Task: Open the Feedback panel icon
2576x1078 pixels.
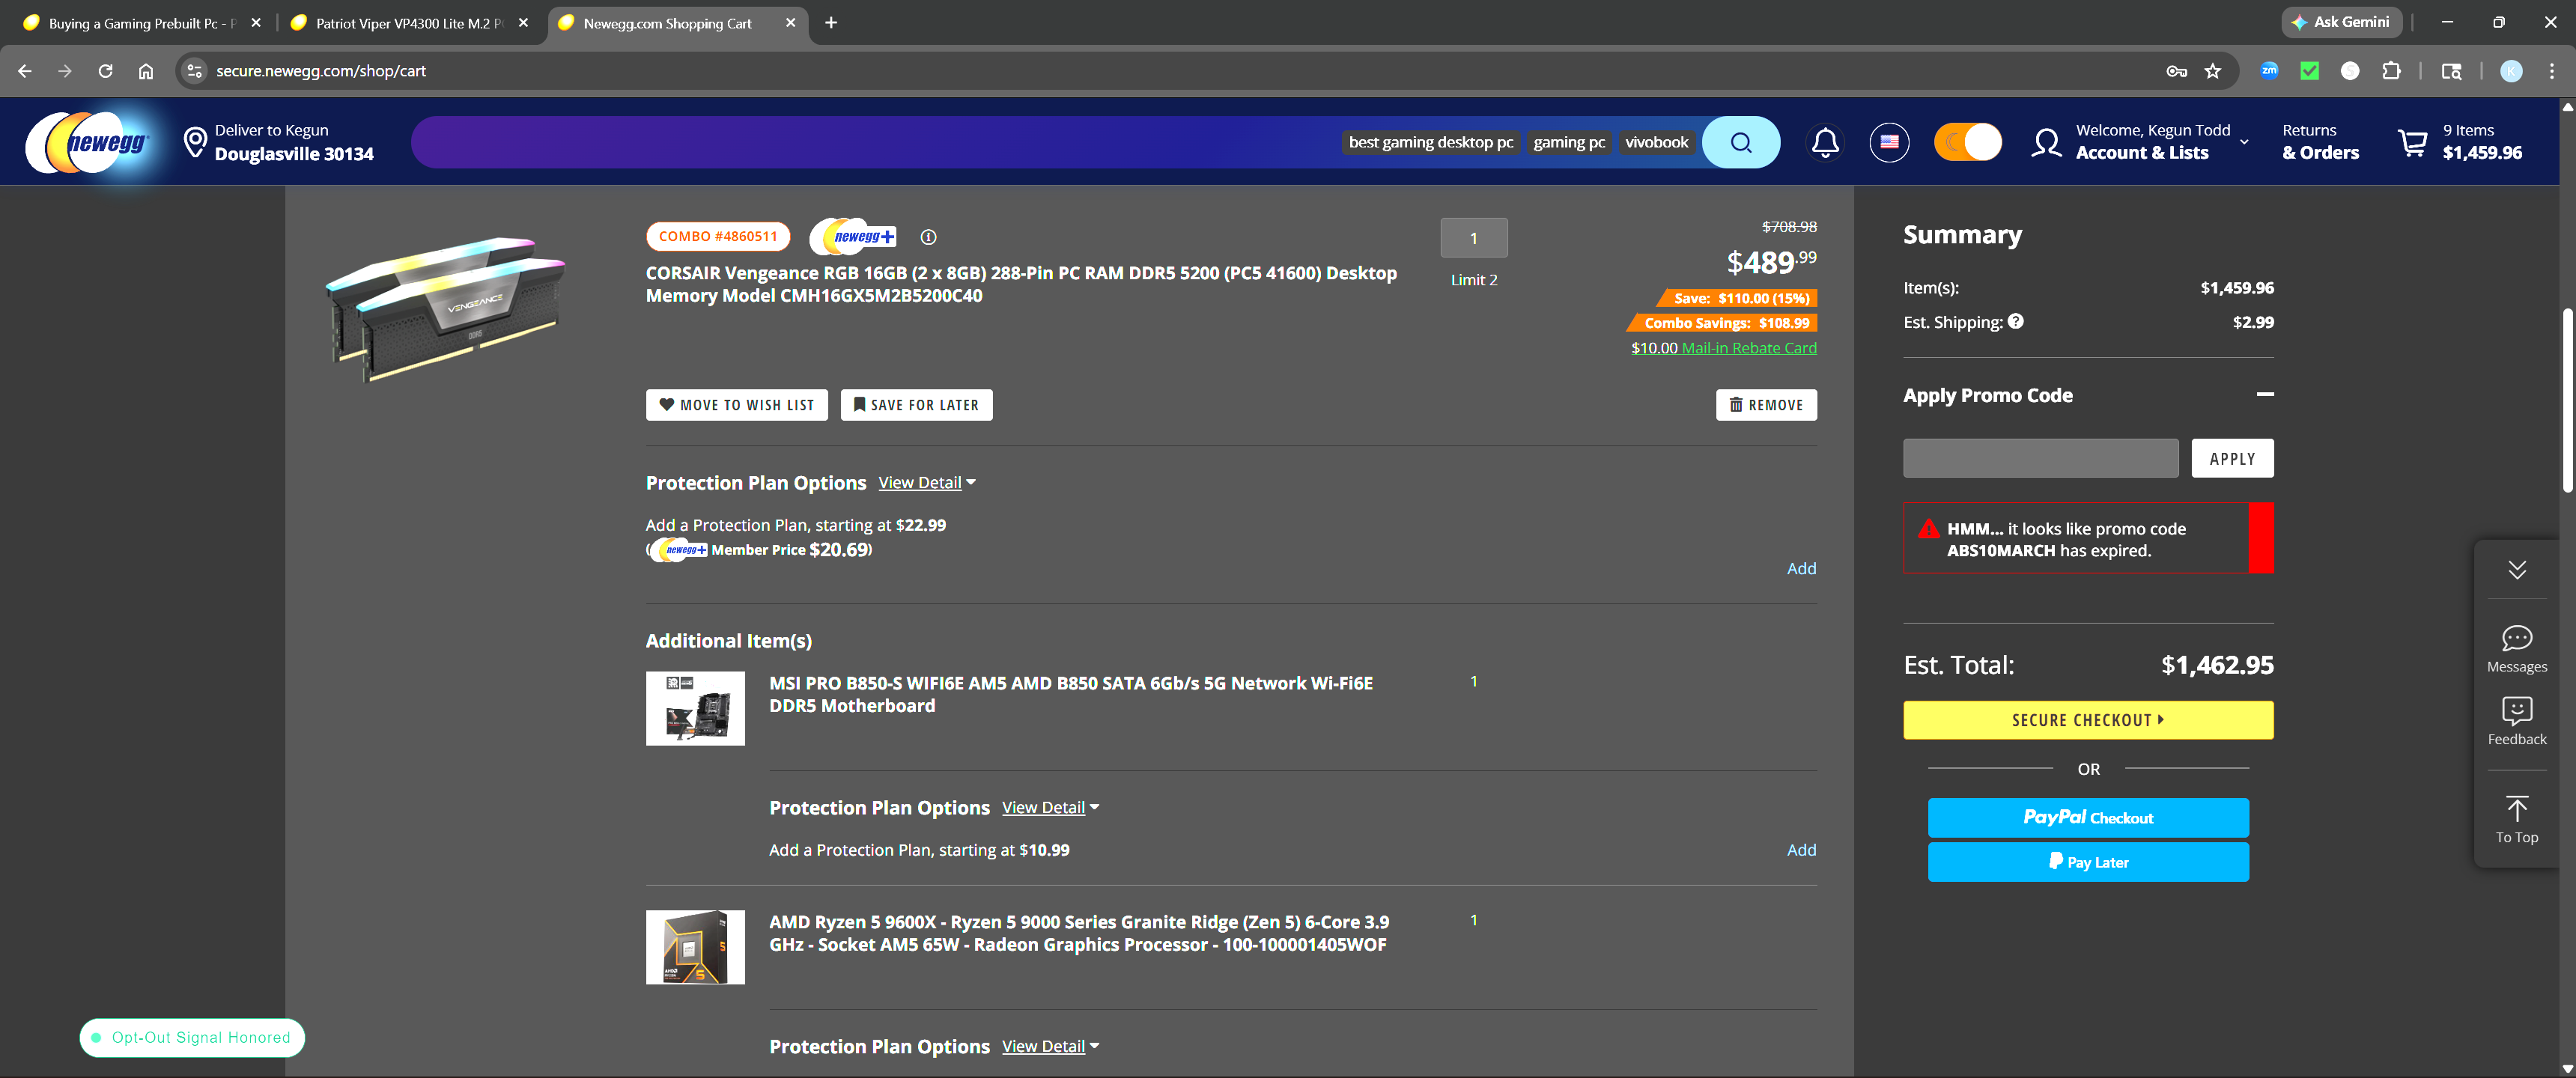Action: (2515, 720)
